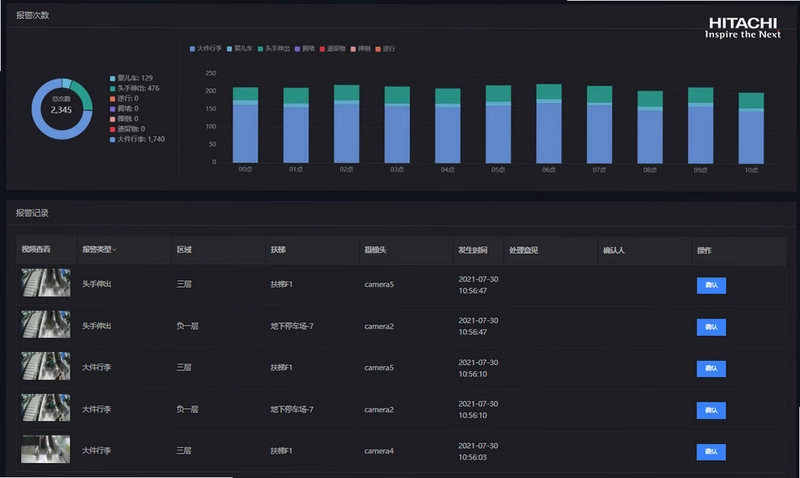
Task: Toggle 婴儿车 series in bar chart legend
Action: [x=240, y=48]
